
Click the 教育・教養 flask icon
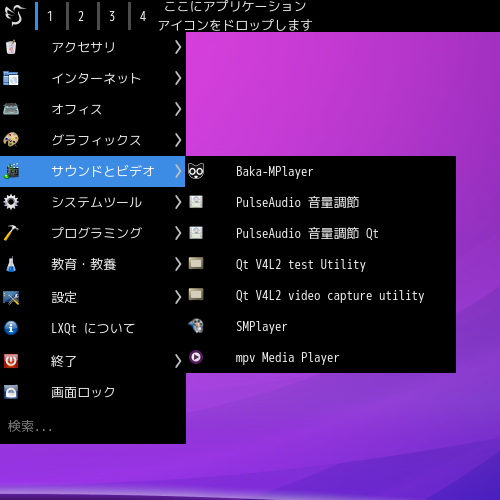coord(11,264)
